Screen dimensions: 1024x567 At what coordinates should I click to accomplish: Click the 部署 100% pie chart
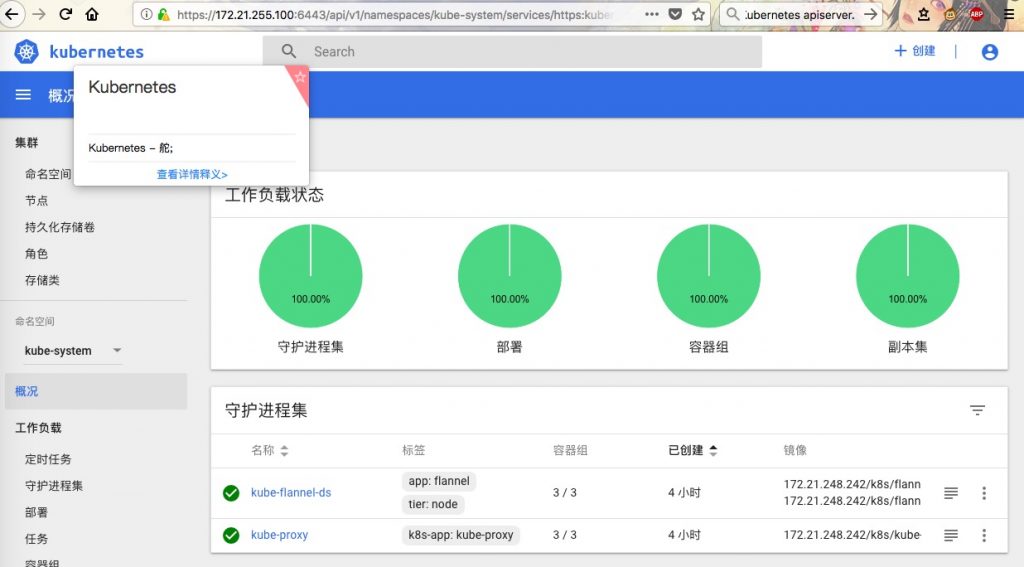coord(509,276)
